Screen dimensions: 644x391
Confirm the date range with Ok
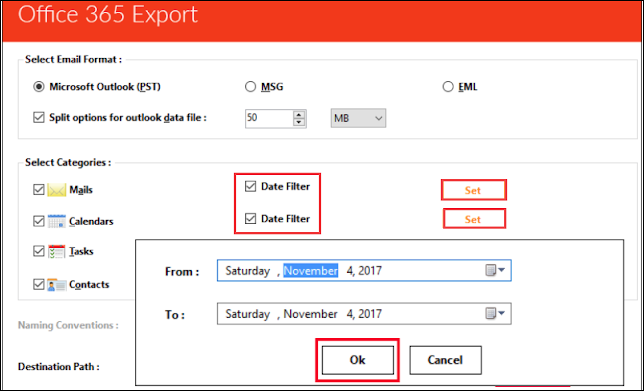point(357,360)
